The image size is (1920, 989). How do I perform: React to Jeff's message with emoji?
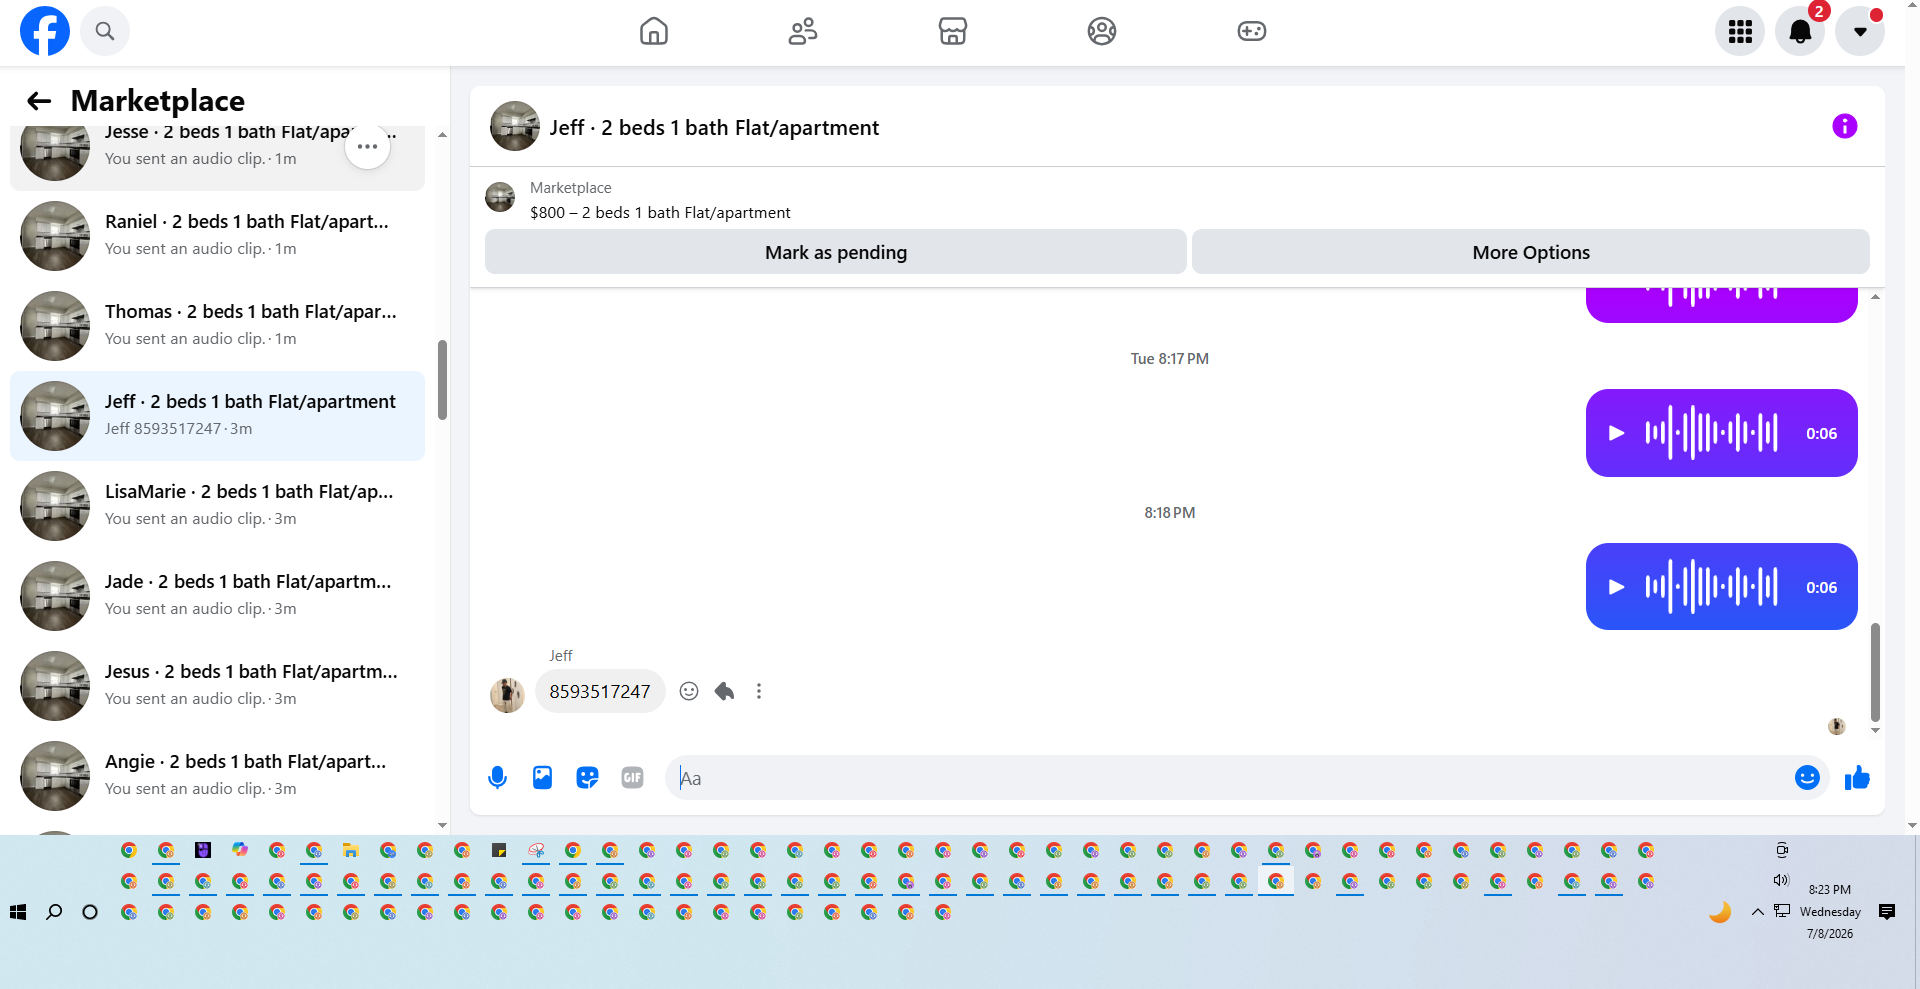[x=689, y=691]
